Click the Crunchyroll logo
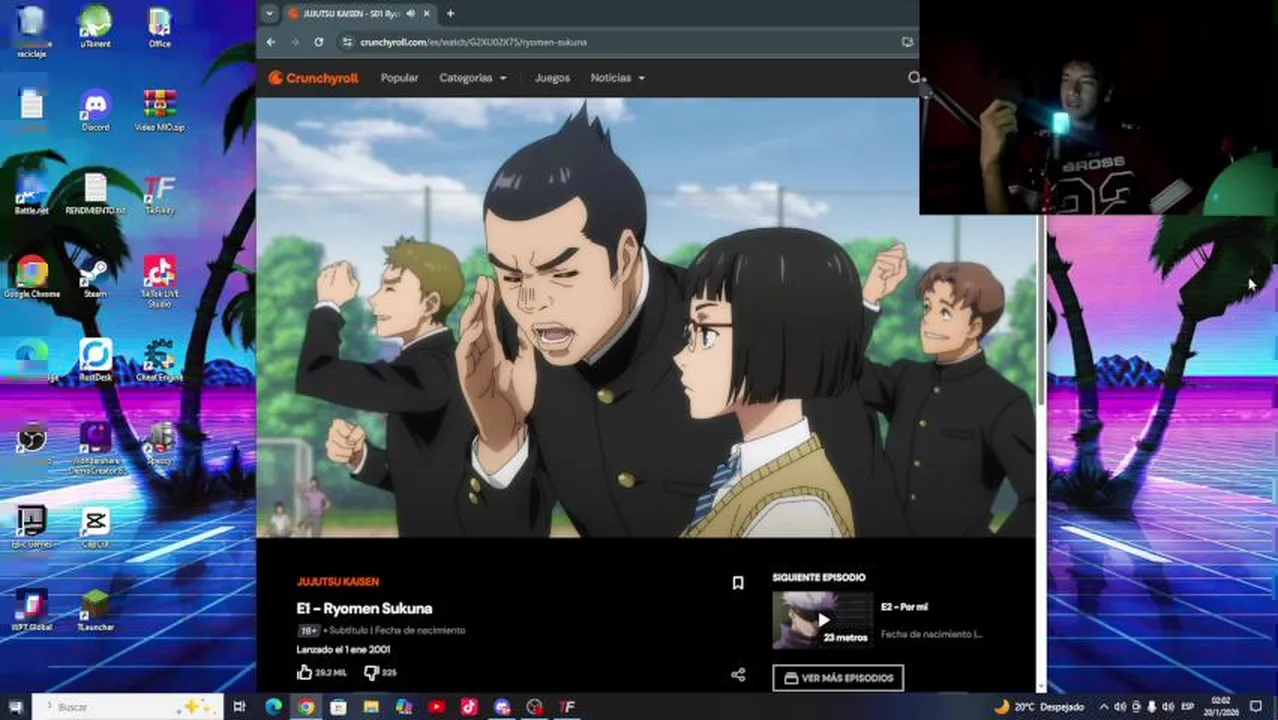The width and height of the screenshot is (1278, 720). click(313, 77)
